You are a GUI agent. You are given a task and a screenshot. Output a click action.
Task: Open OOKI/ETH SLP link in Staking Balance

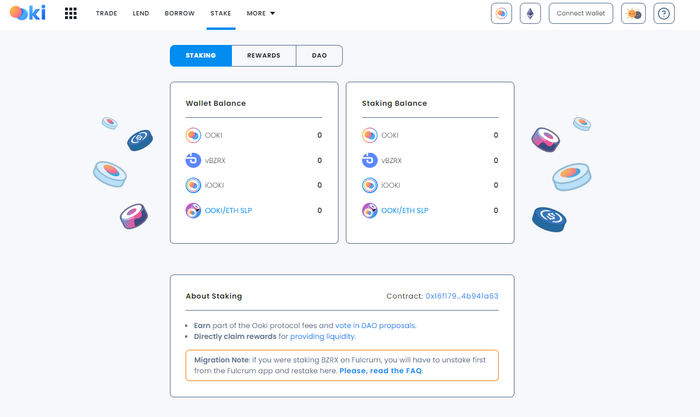pos(404,210)
